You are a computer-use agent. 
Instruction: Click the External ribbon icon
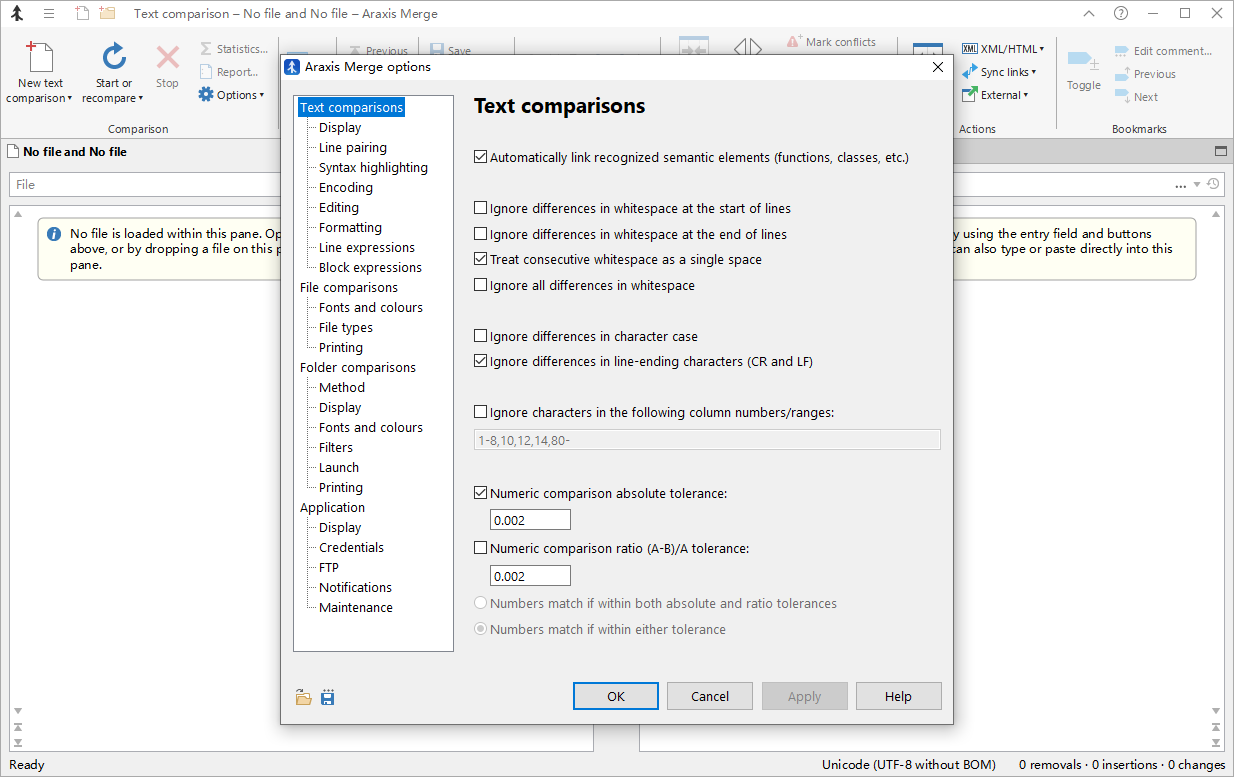click(x=970, y=95)
